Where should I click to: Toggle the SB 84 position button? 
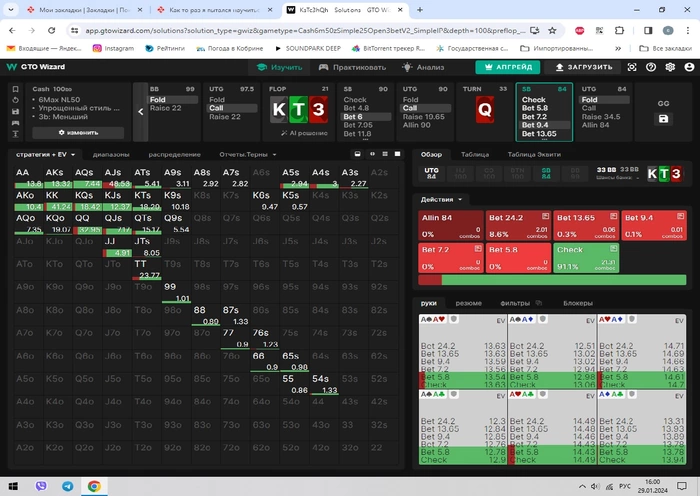point(546,173)
